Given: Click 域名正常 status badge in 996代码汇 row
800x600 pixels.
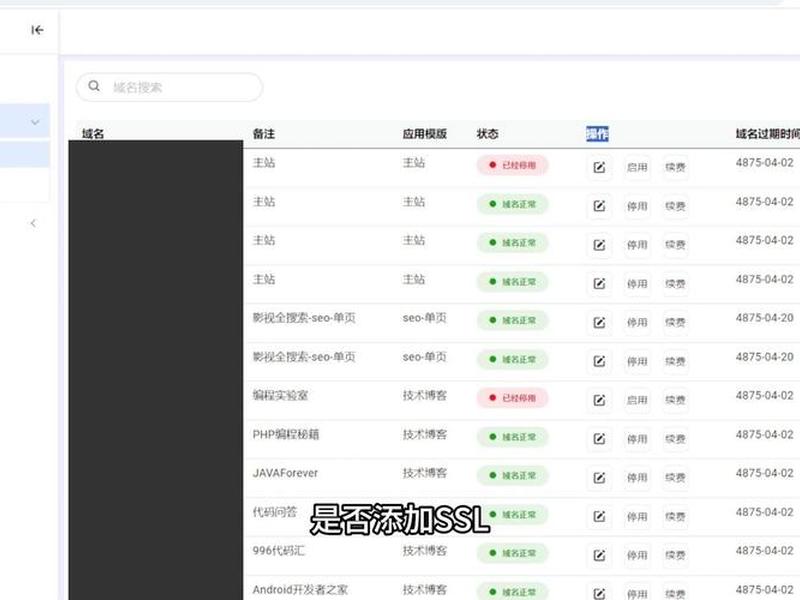Looking at the screenshot, I should point(512,553).
